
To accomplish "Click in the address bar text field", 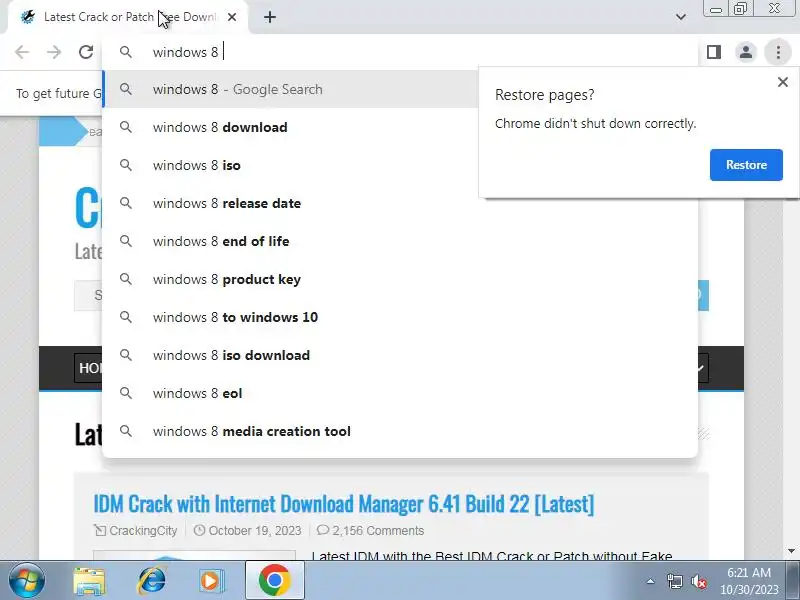I will click(x=398, y=52).
